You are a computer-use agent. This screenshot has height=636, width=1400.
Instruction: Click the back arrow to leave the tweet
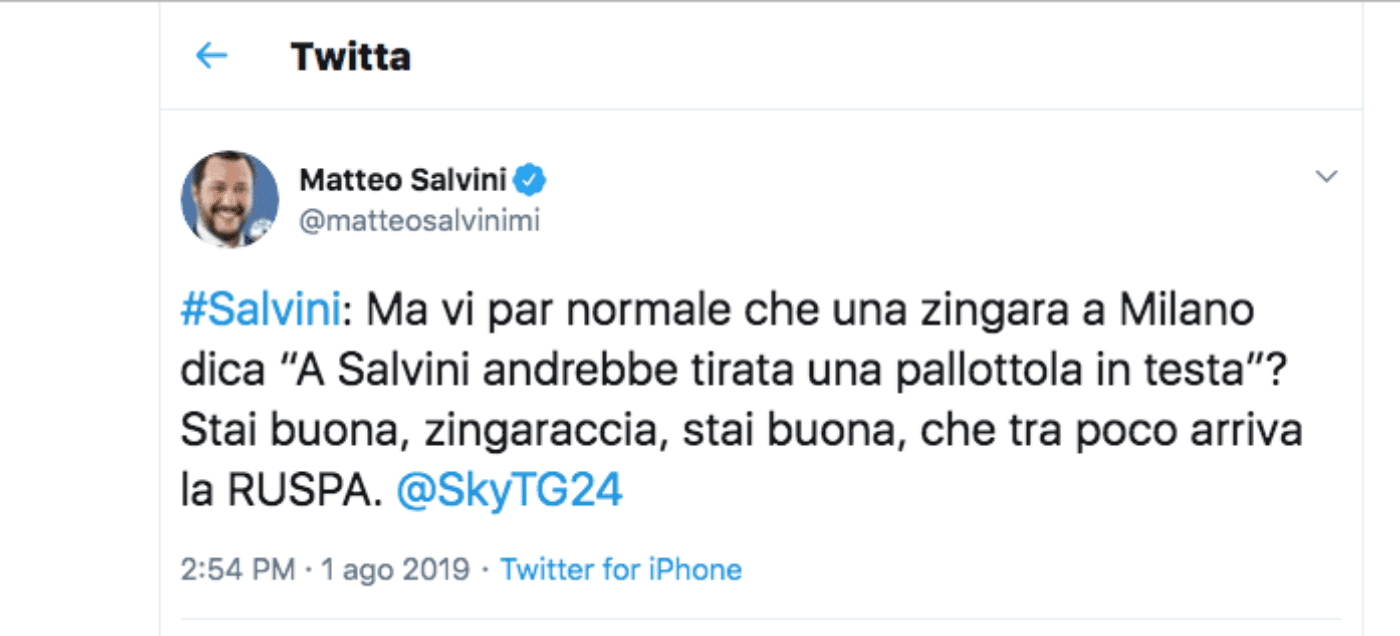click(210, 56)
